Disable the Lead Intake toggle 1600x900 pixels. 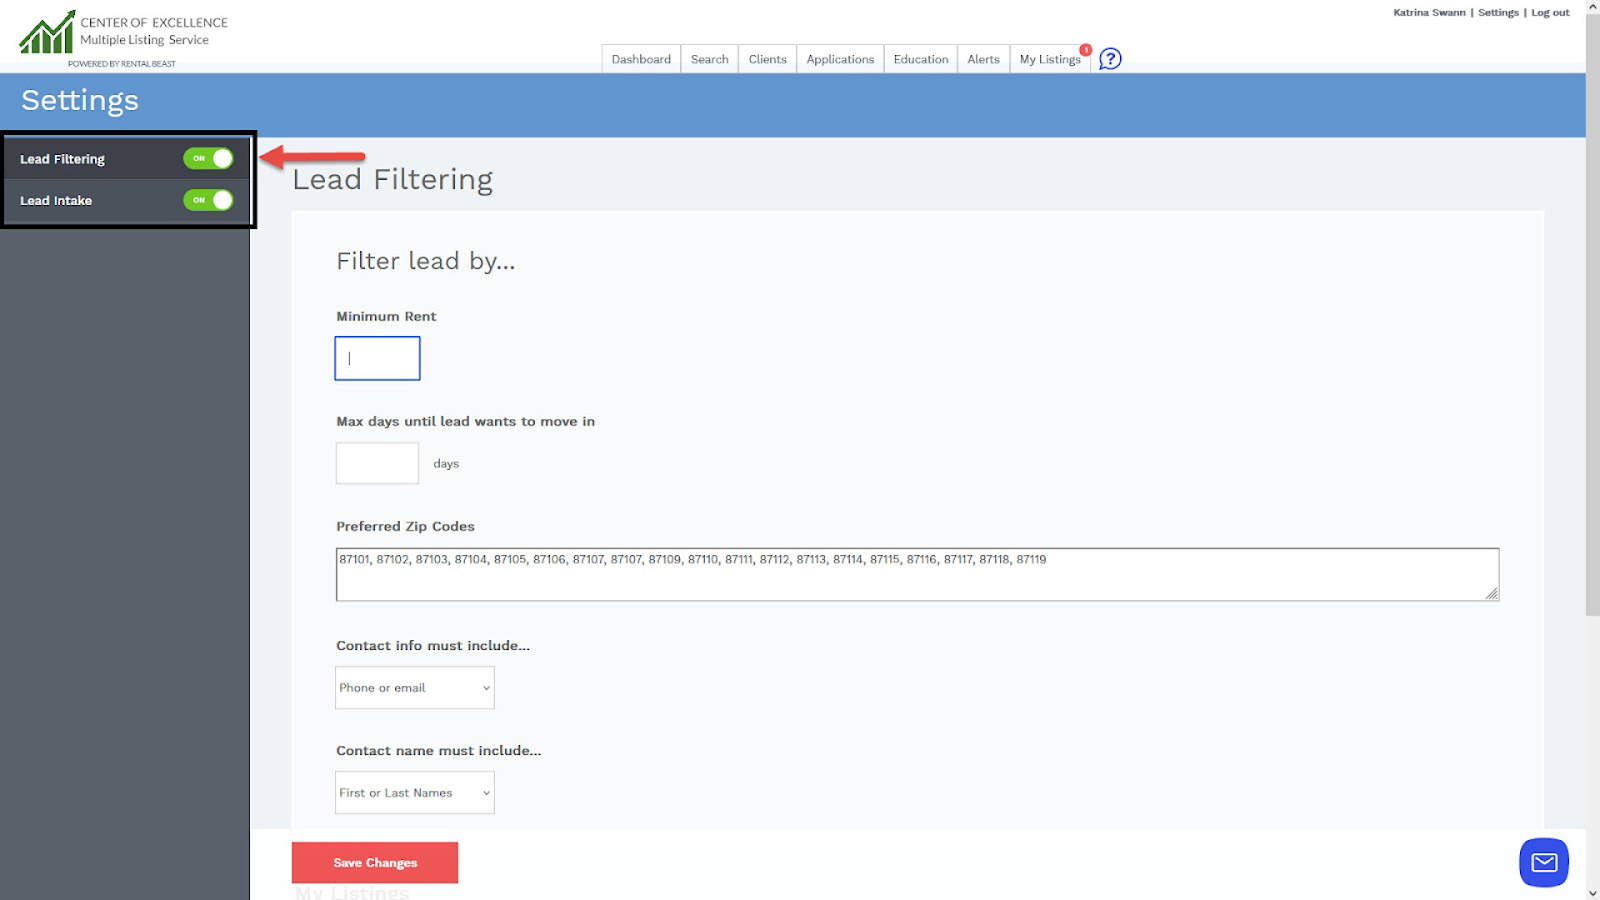207,200
